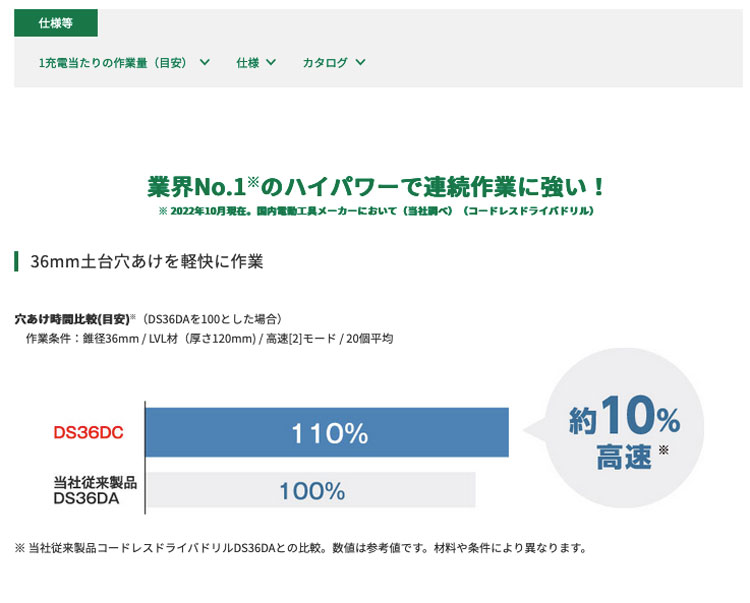The height and width of the screenshot is (603, 750).
Task: Click the 2022年10月現在 green footnote text
Action: pyautogui.click(x=375, y=212)
